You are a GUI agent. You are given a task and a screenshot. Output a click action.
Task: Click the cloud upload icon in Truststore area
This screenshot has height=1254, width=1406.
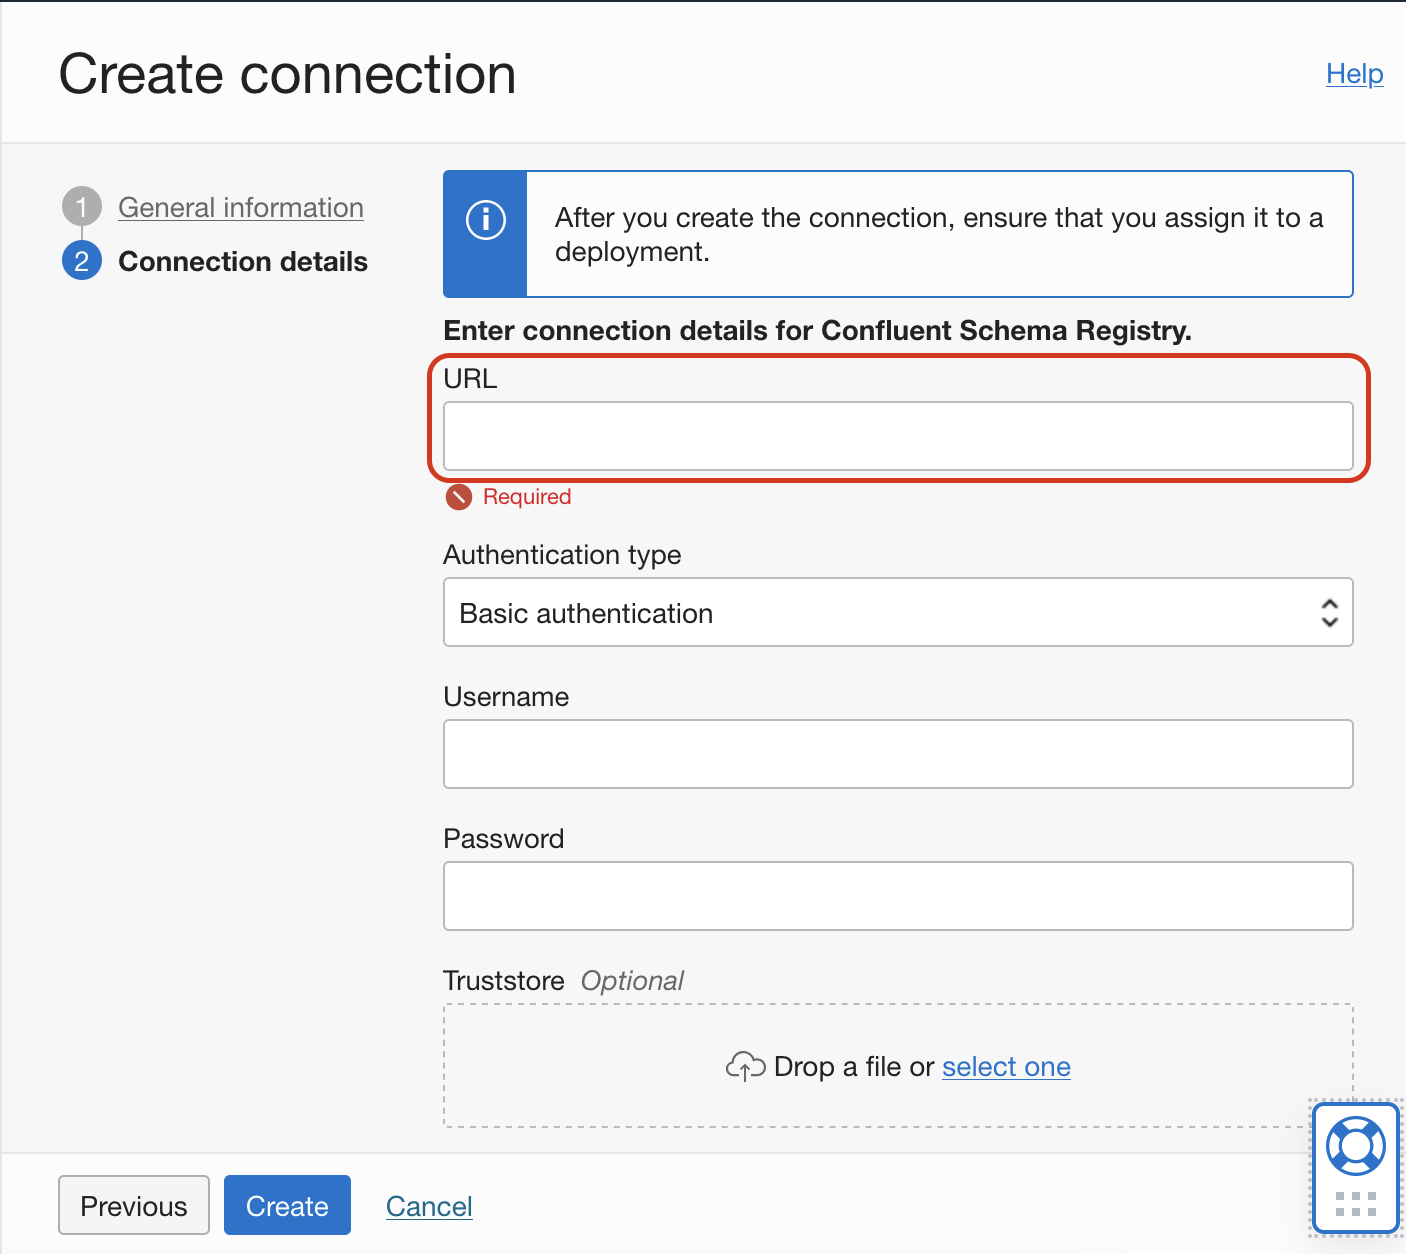tap(746, 1066)
